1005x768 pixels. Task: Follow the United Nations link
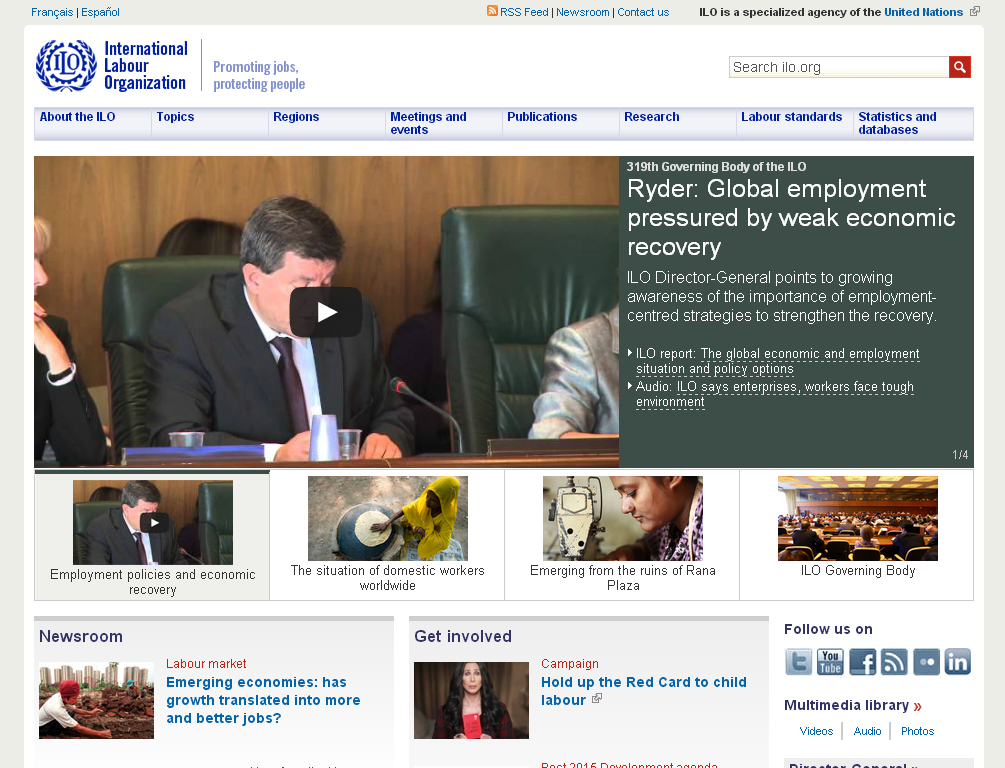pyautogui.click(x=924, y=12)
